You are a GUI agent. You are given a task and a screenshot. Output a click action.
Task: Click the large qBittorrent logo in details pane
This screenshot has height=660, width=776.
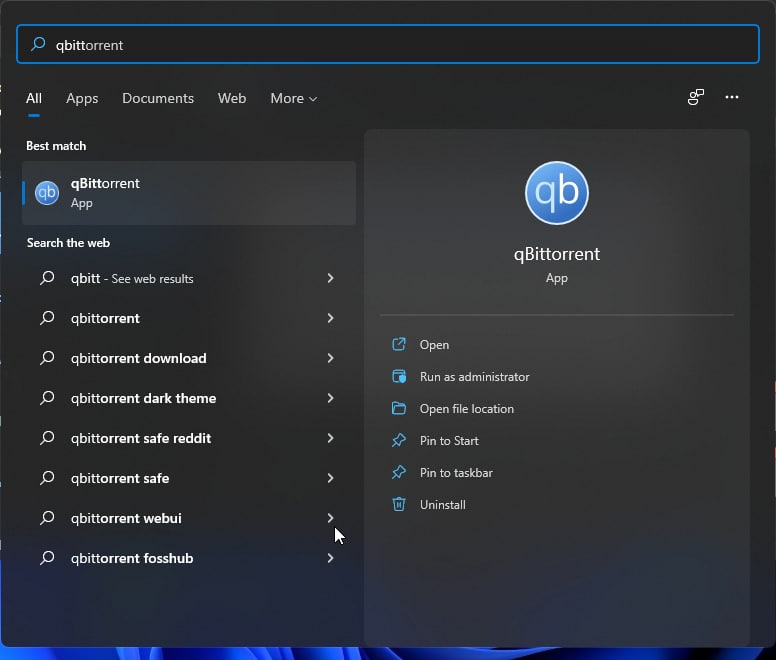tap(557, 193)
